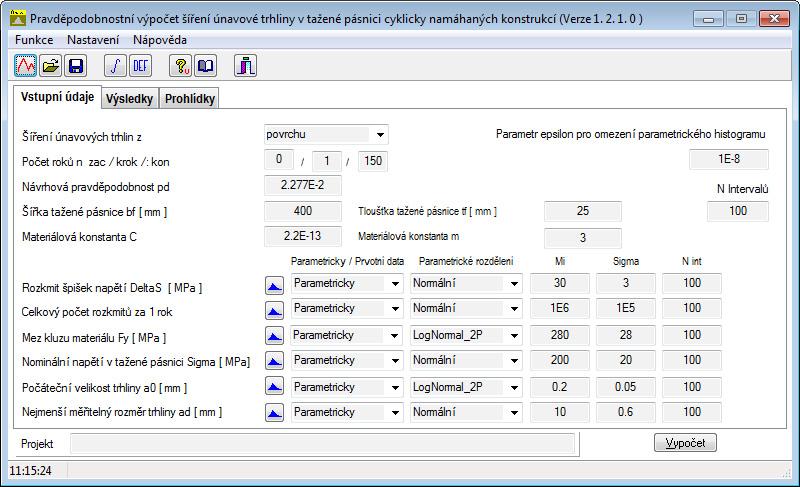
Task: Open the Nápověda menu
Action: pos(160,40)
